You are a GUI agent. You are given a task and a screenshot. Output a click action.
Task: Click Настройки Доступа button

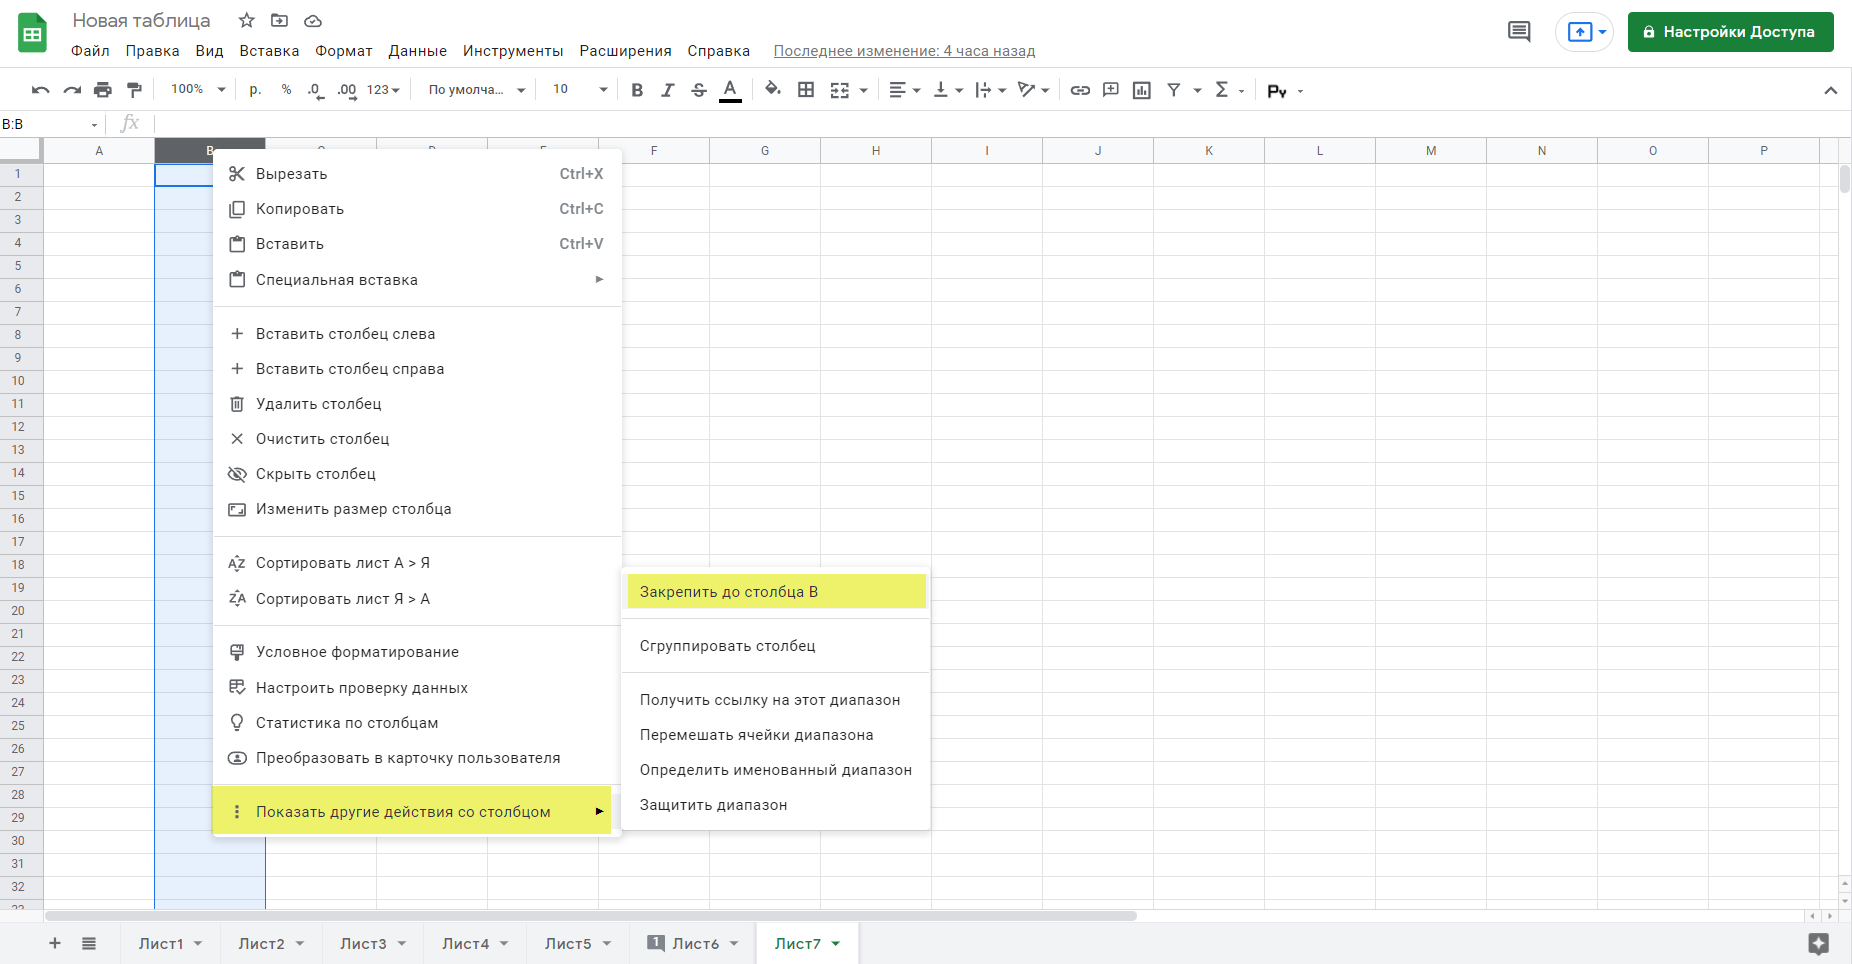tap(1730, 32)
